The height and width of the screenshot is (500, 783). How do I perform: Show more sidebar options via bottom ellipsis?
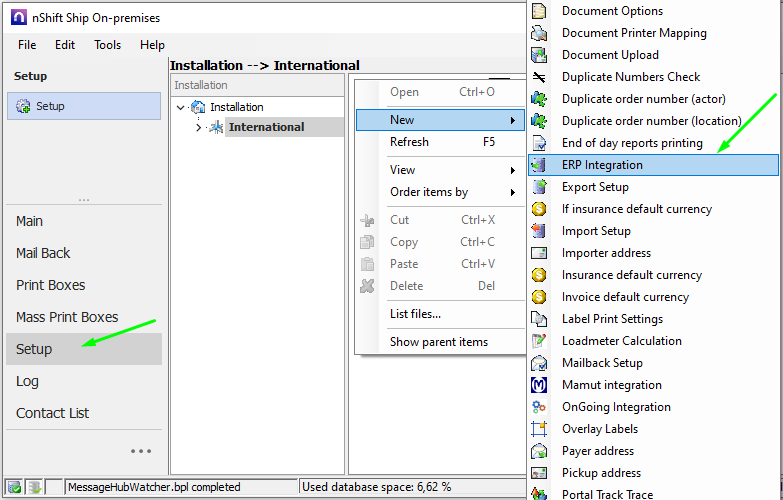pyautogui.click(x=141, y=451)
